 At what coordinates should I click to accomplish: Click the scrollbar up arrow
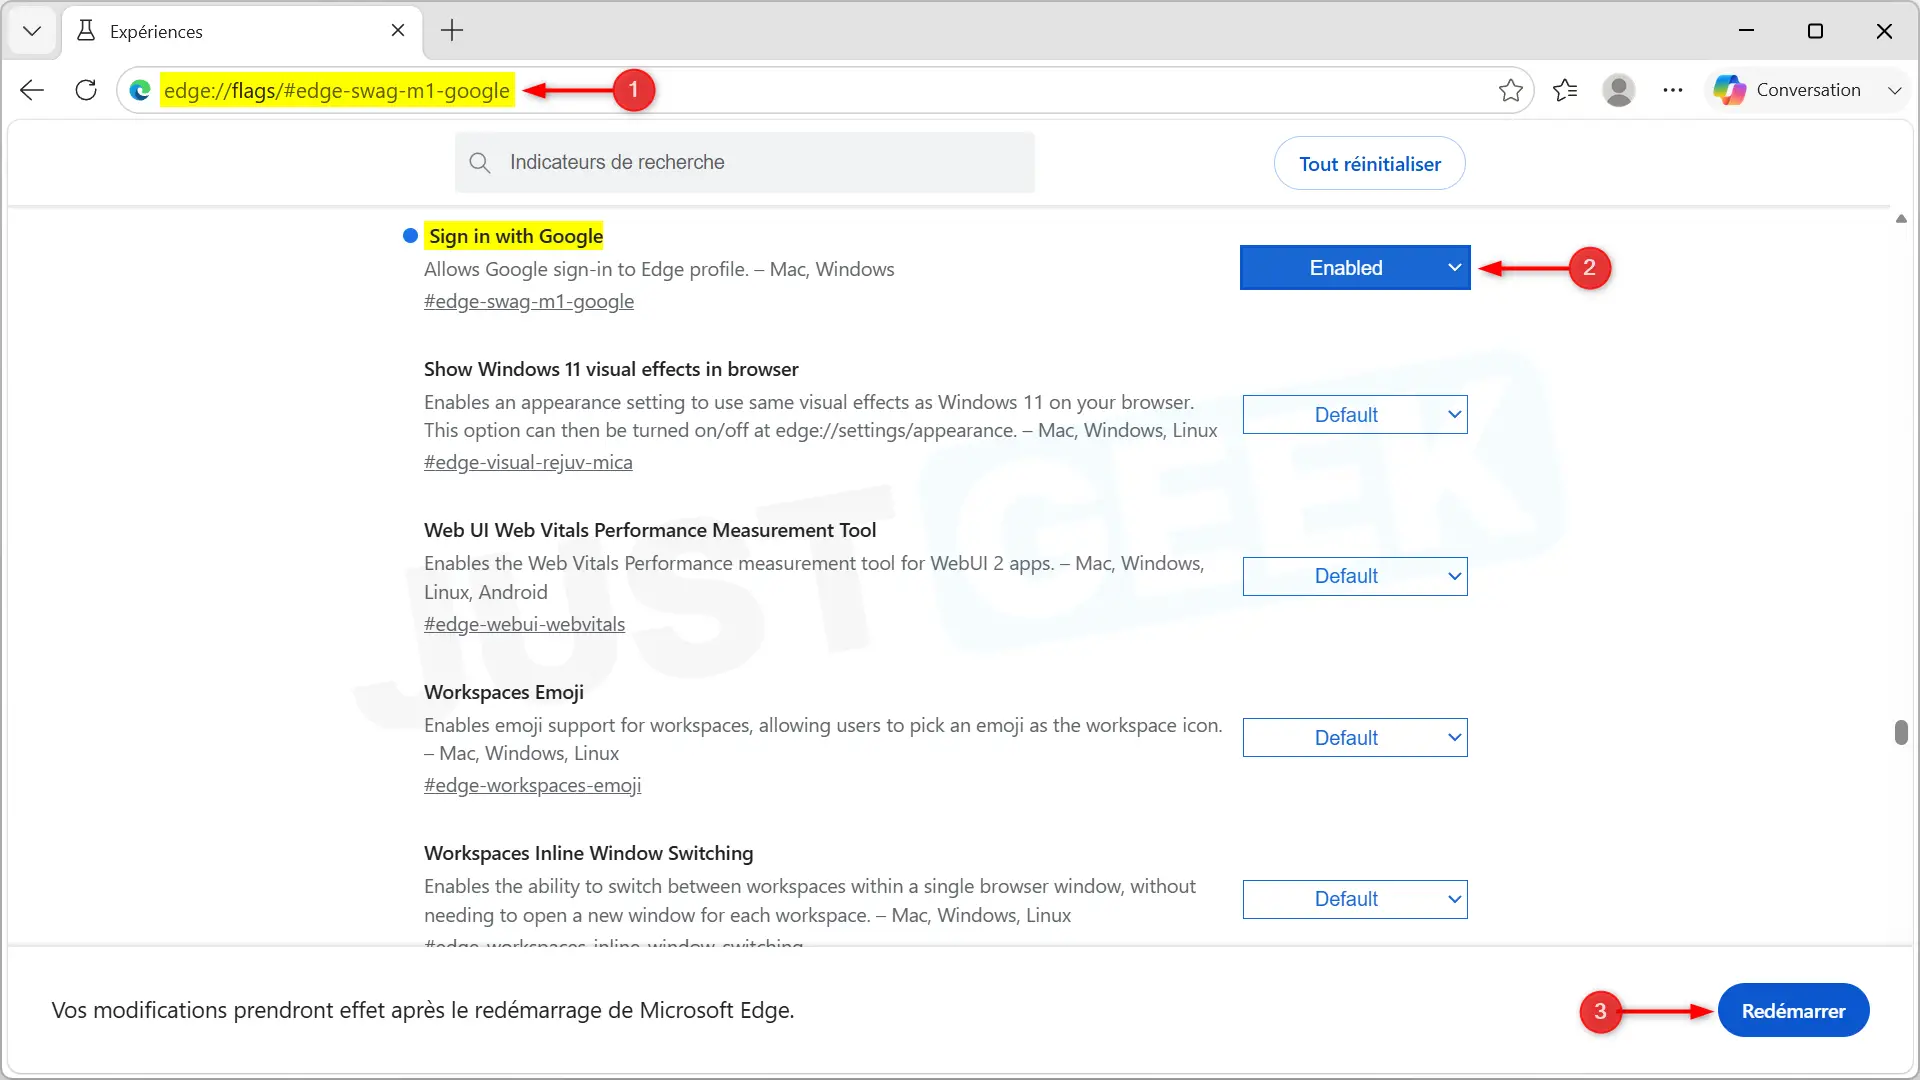coord(1901,219)
